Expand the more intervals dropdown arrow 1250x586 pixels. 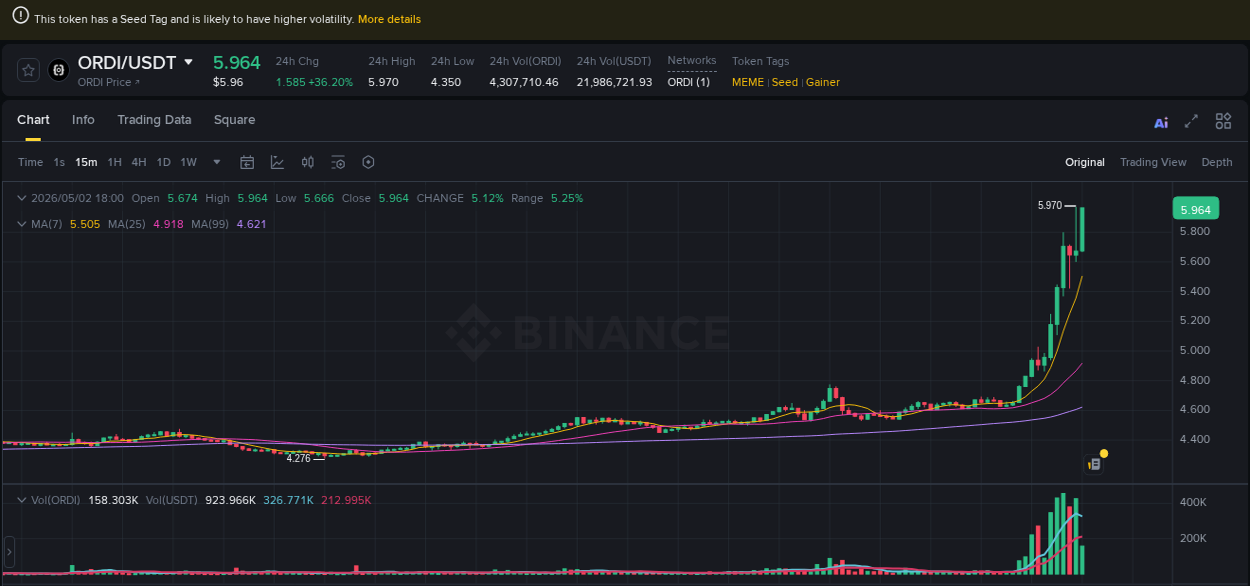coord(217,162)
